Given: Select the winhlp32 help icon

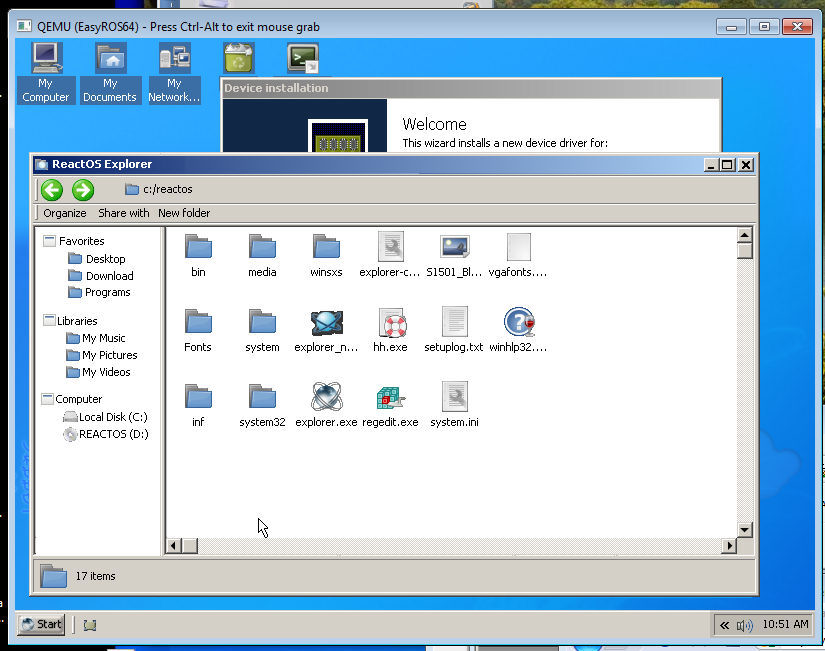Looking at the screenshot, I should coord(519,322).
